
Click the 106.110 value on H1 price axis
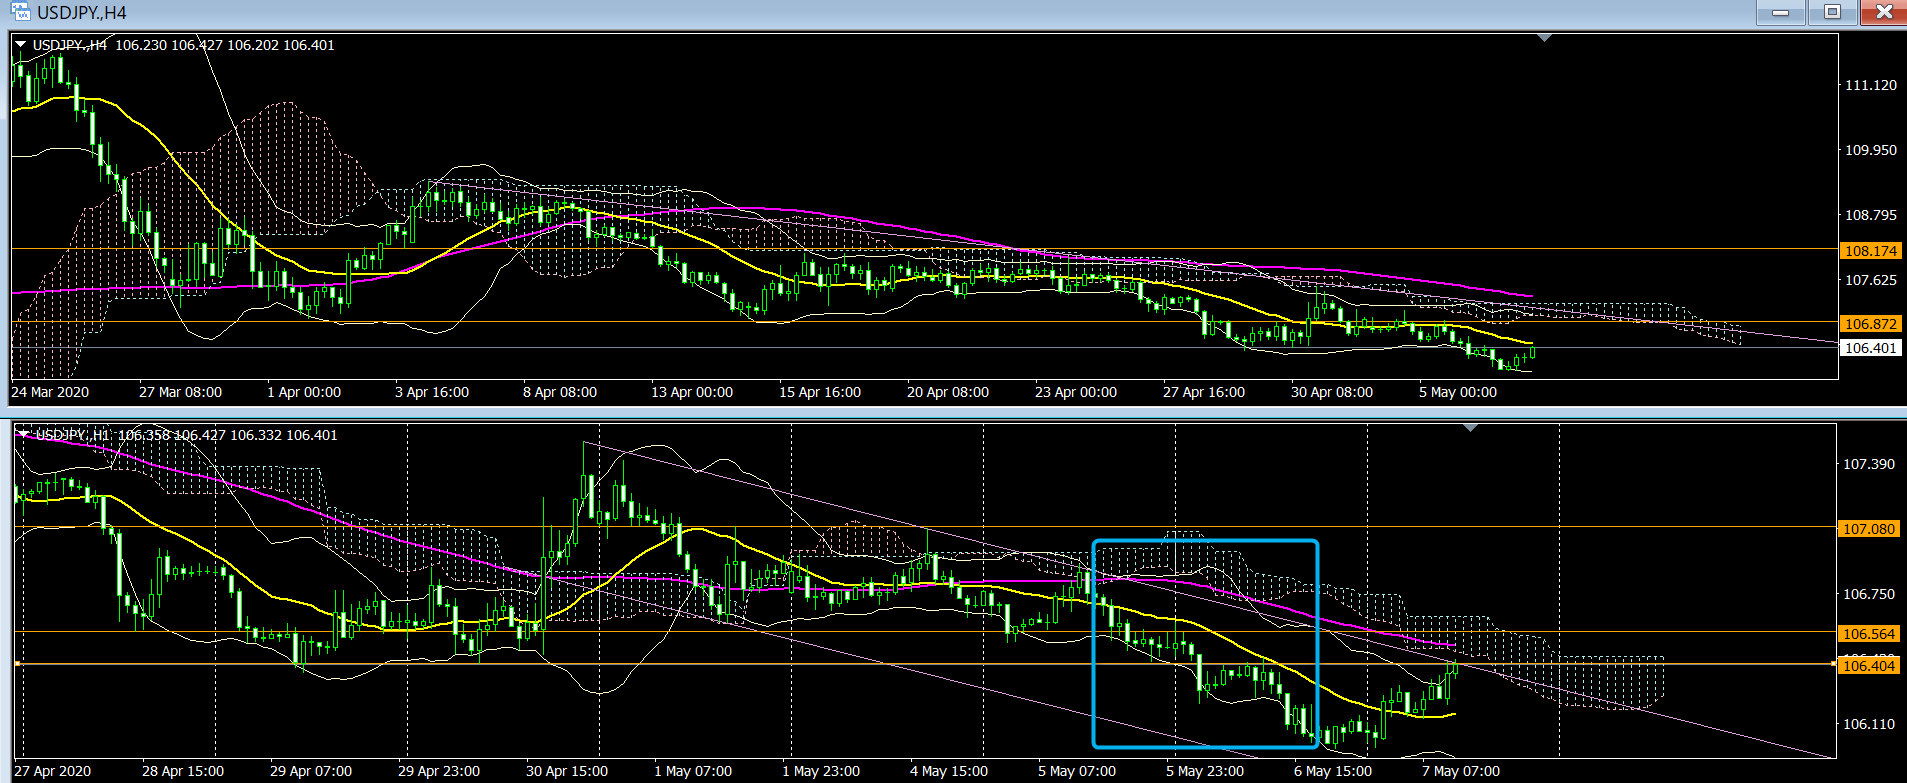click(x=1869, y=724)
